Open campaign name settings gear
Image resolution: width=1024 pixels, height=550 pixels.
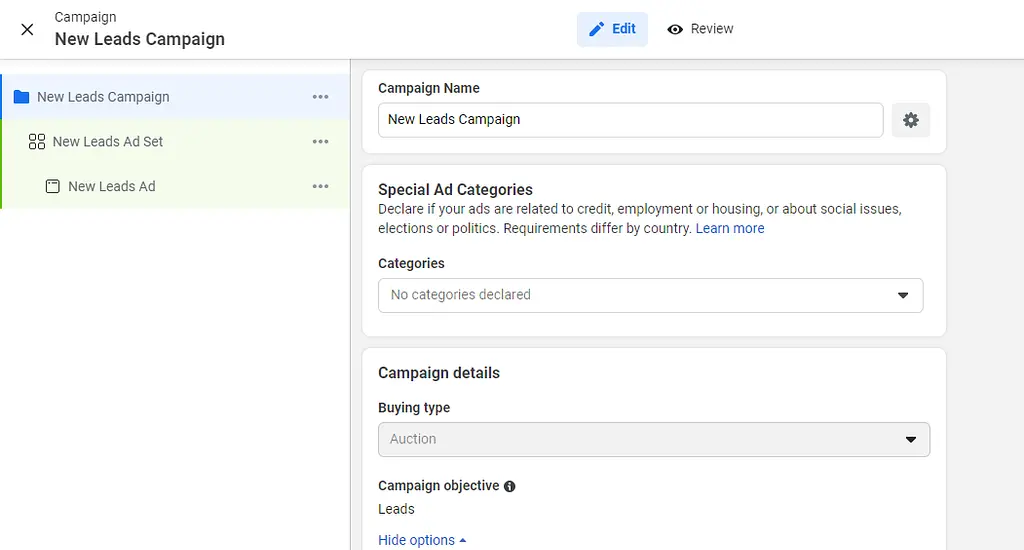pos(910,120)
